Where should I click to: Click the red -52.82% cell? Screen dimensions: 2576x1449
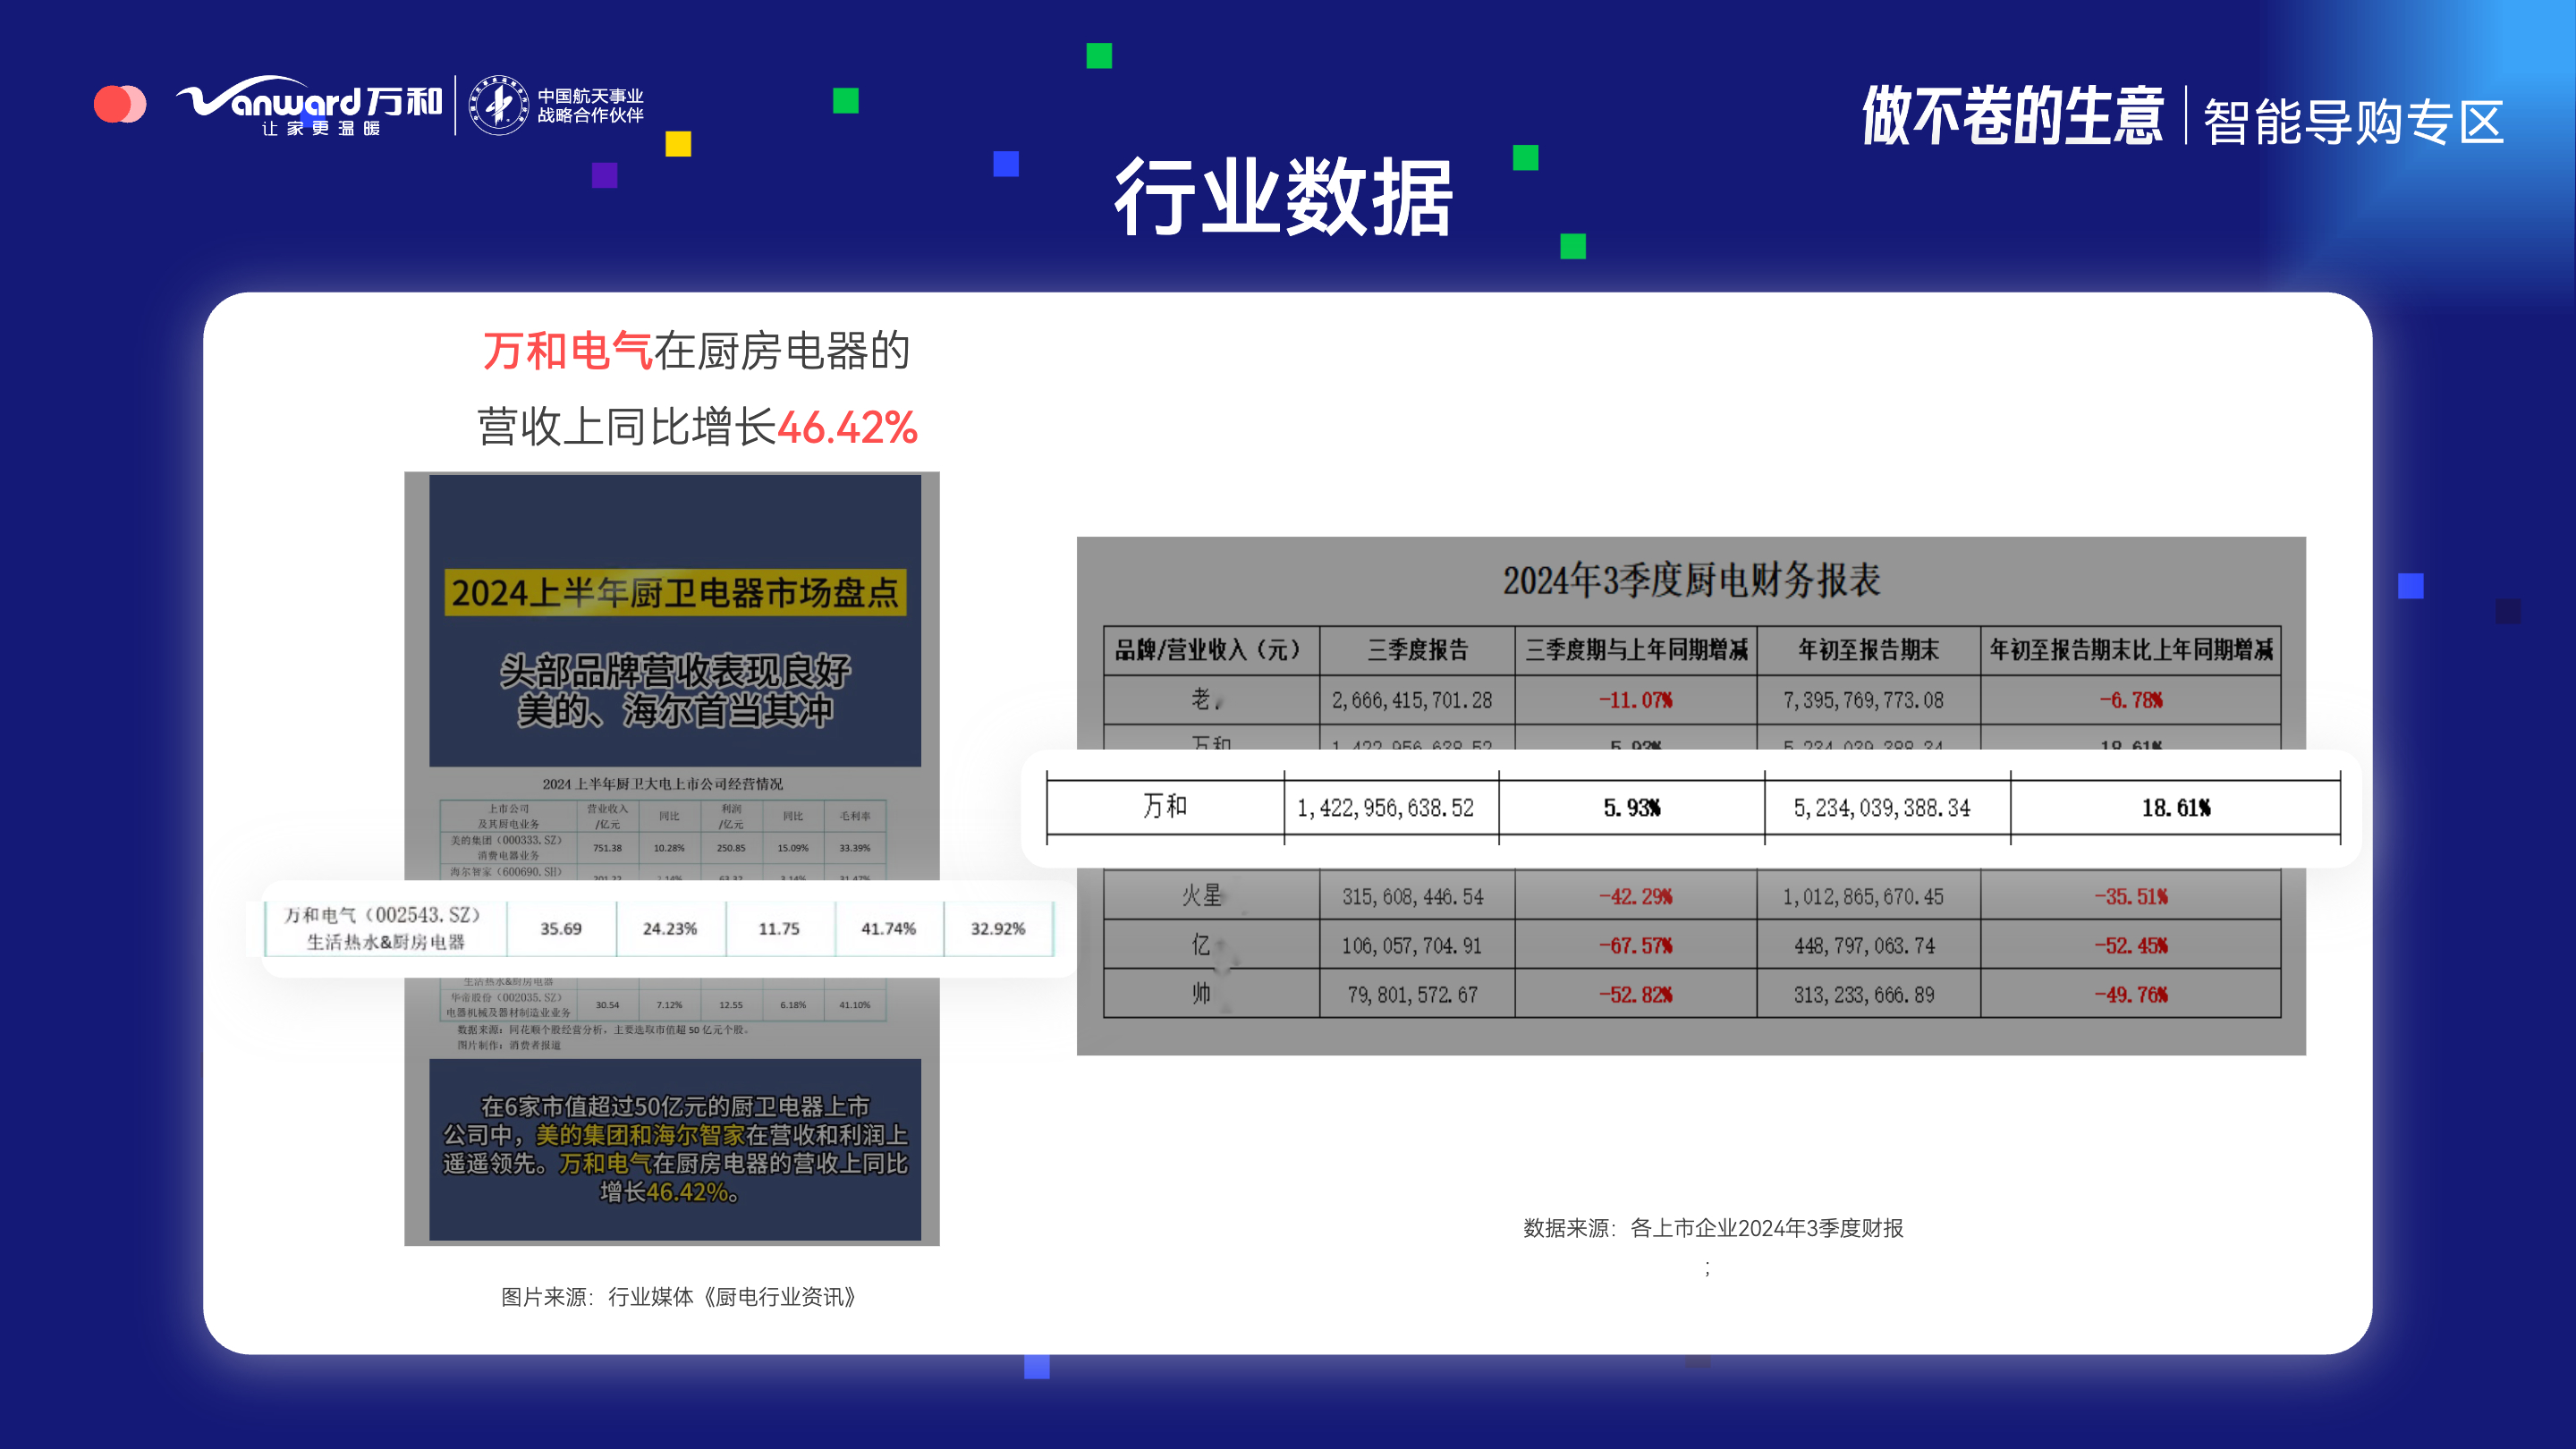(x=1635, y=995)
